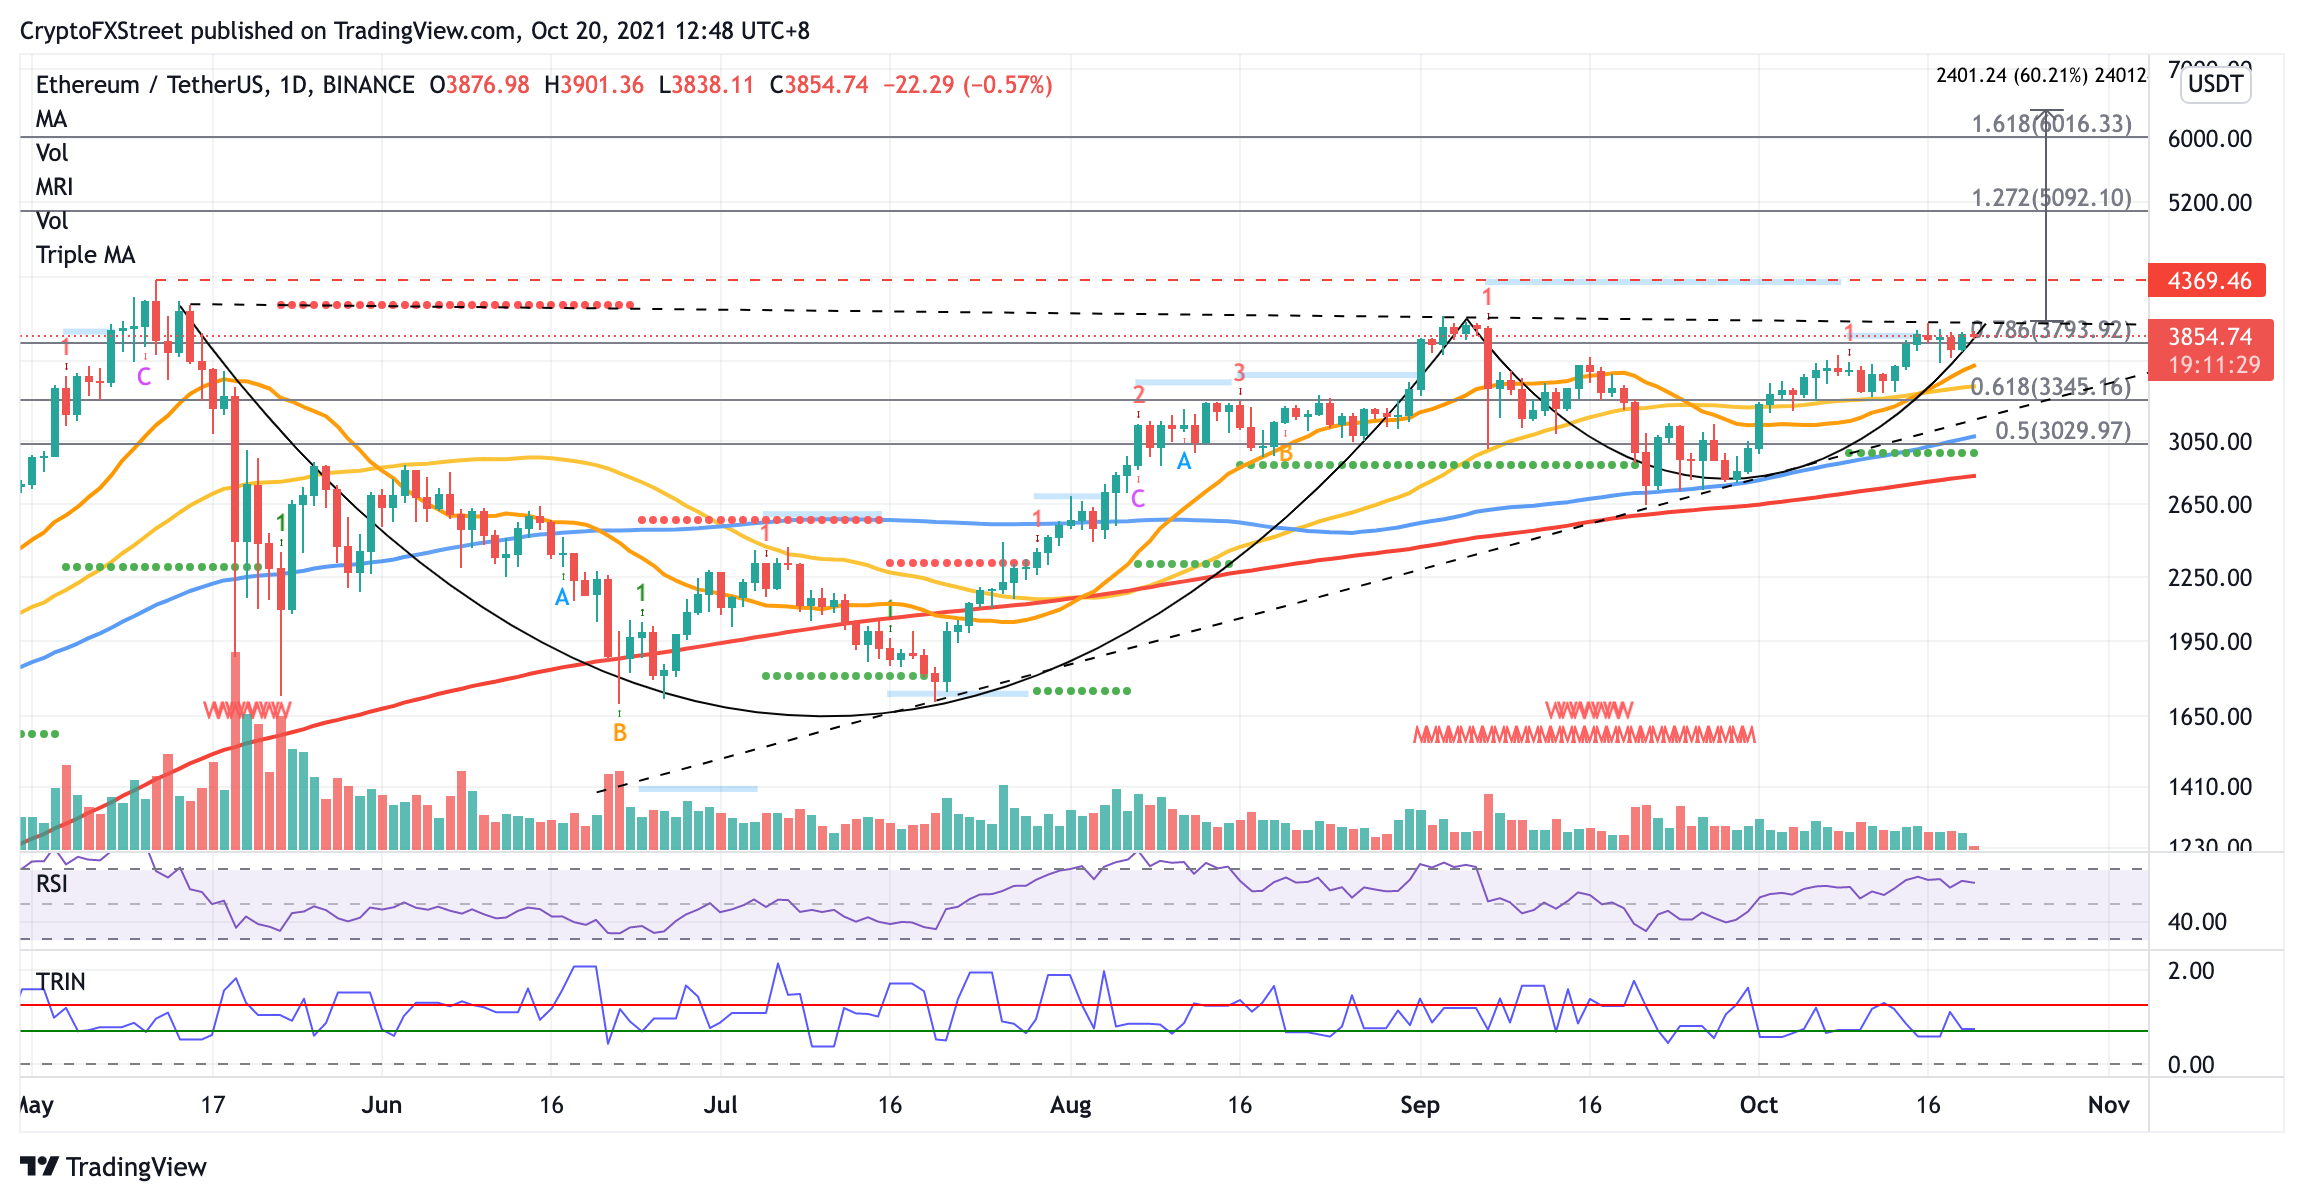This screenshot has width=2304, height=1202.
Task: Click the 1.618 Fibonacci level label
Action: pos(2051,124)
